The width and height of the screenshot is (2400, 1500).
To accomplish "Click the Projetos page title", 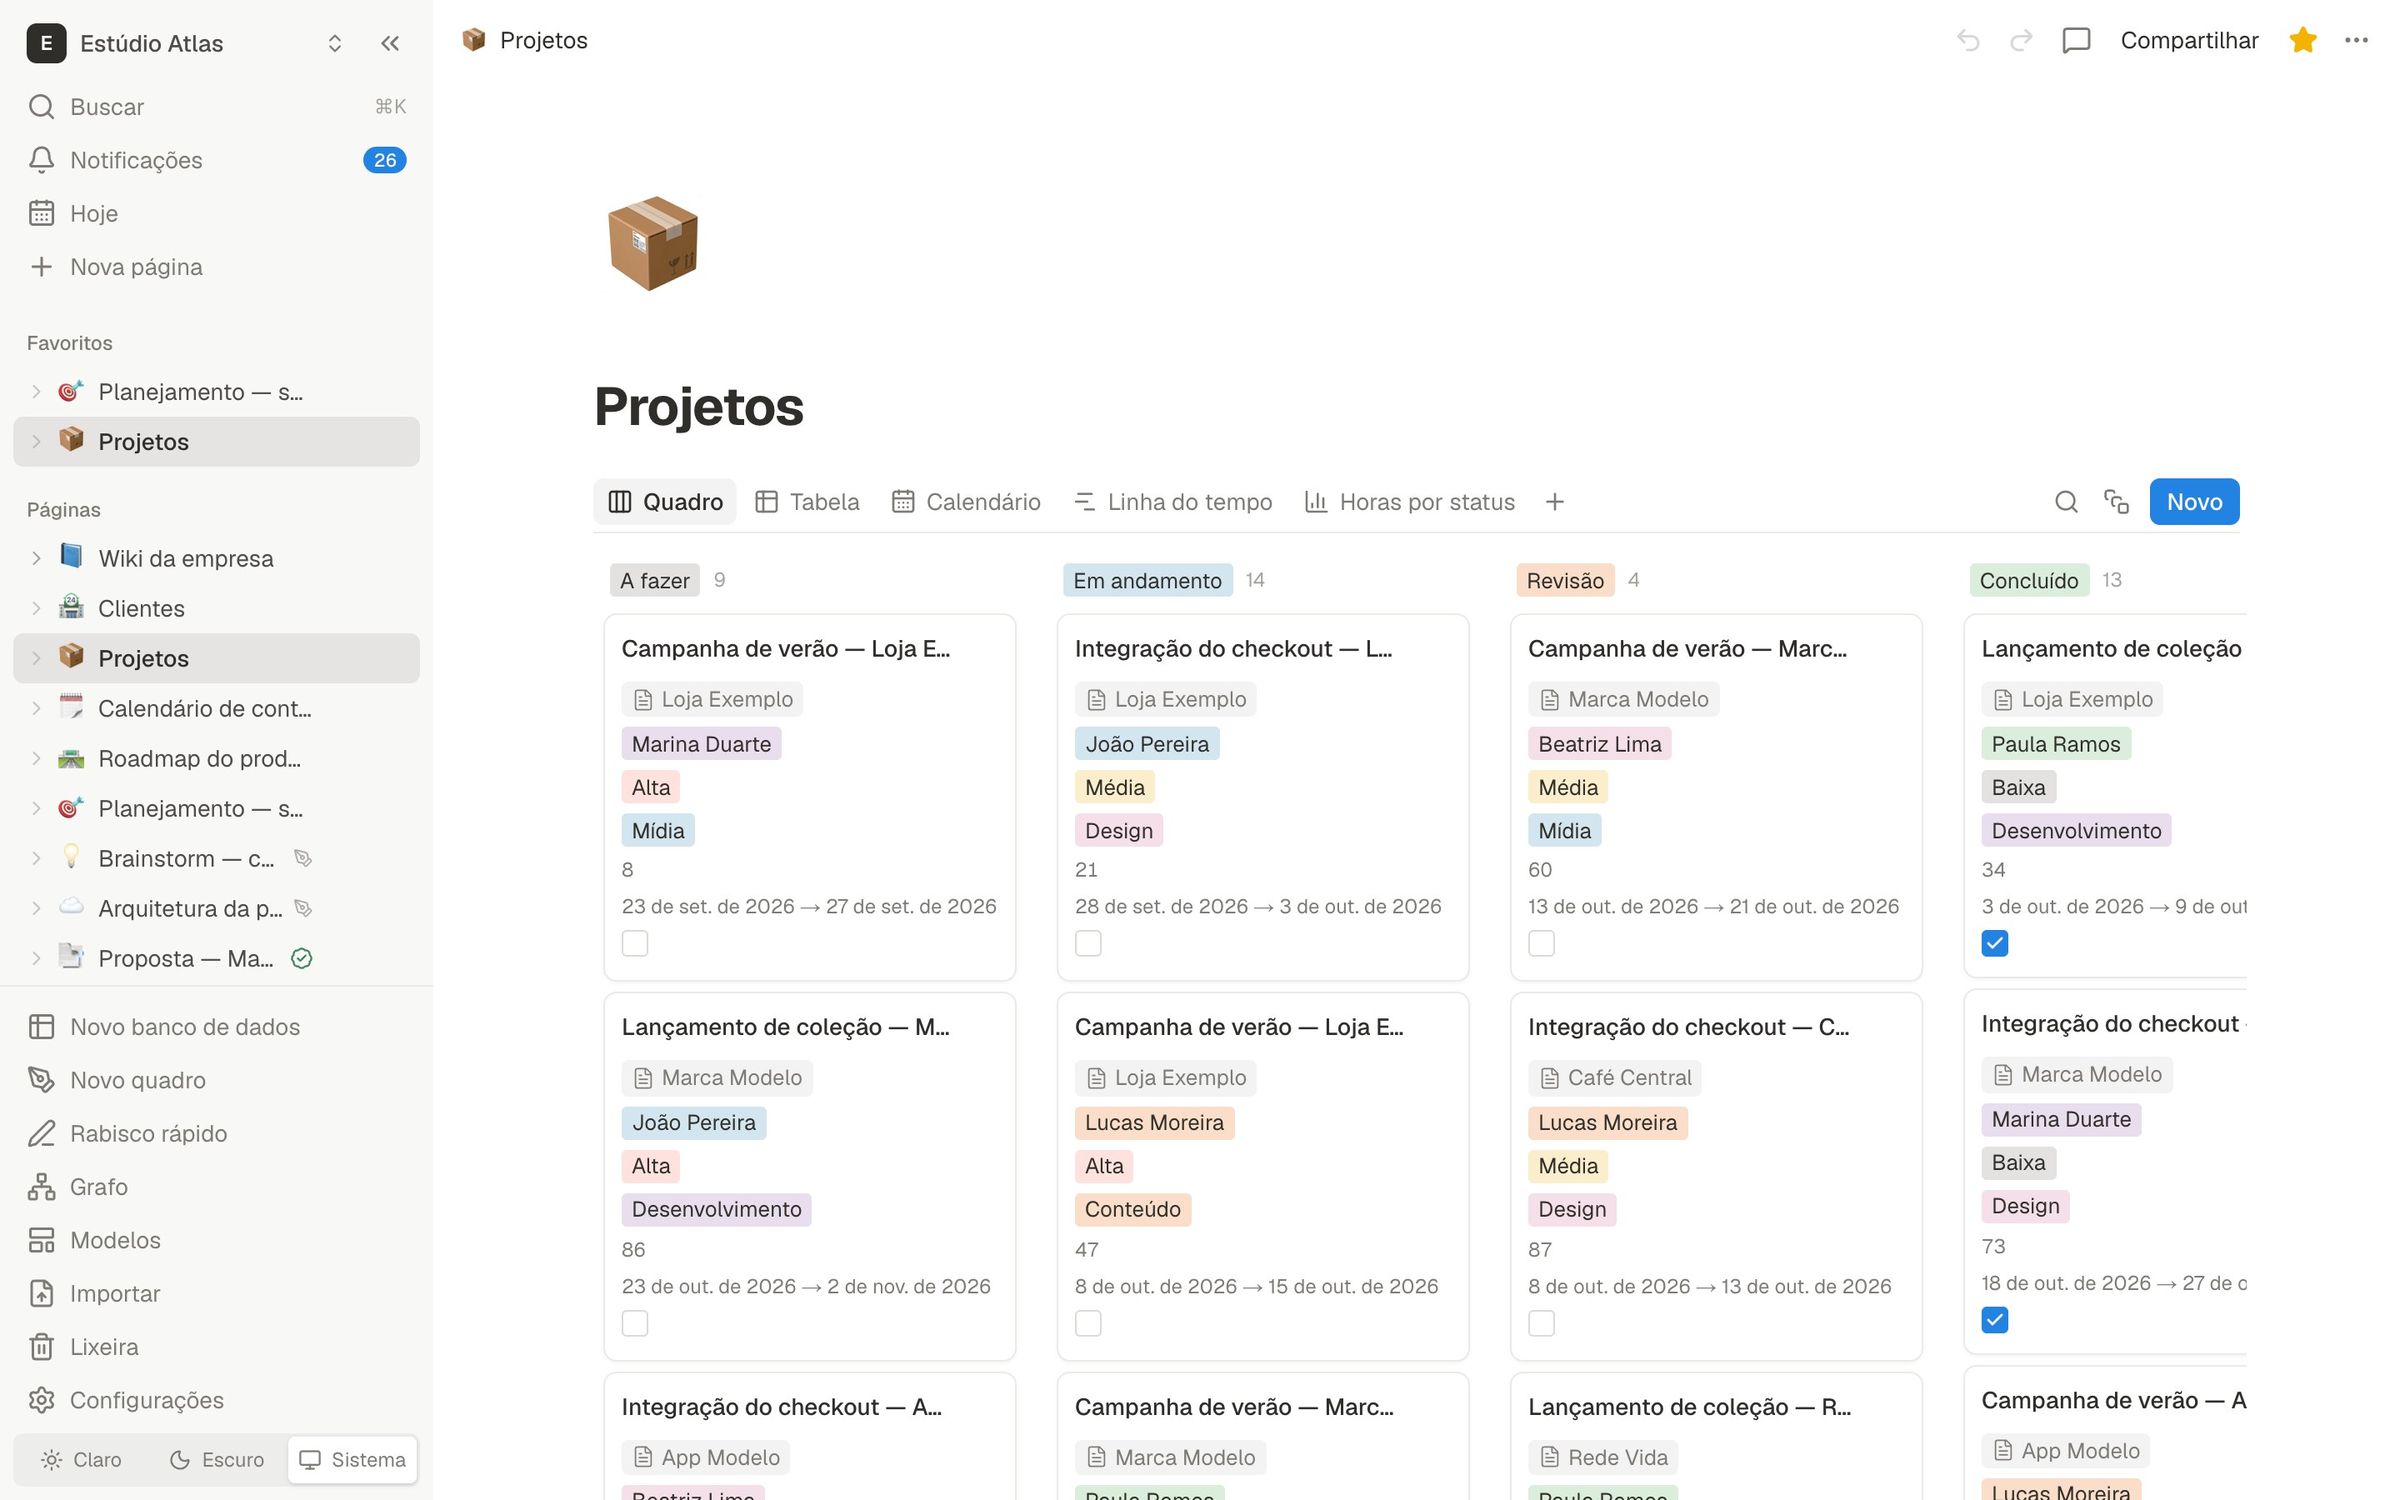I will (699, 406).
